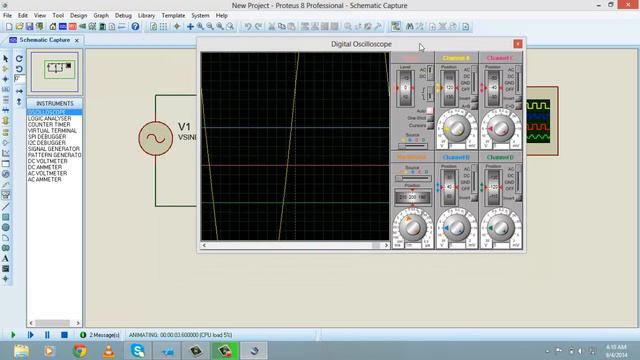Toggle the trigger Auto button
Image resolution: width=640 pixels, height=360 pixels.
point(430,111)
